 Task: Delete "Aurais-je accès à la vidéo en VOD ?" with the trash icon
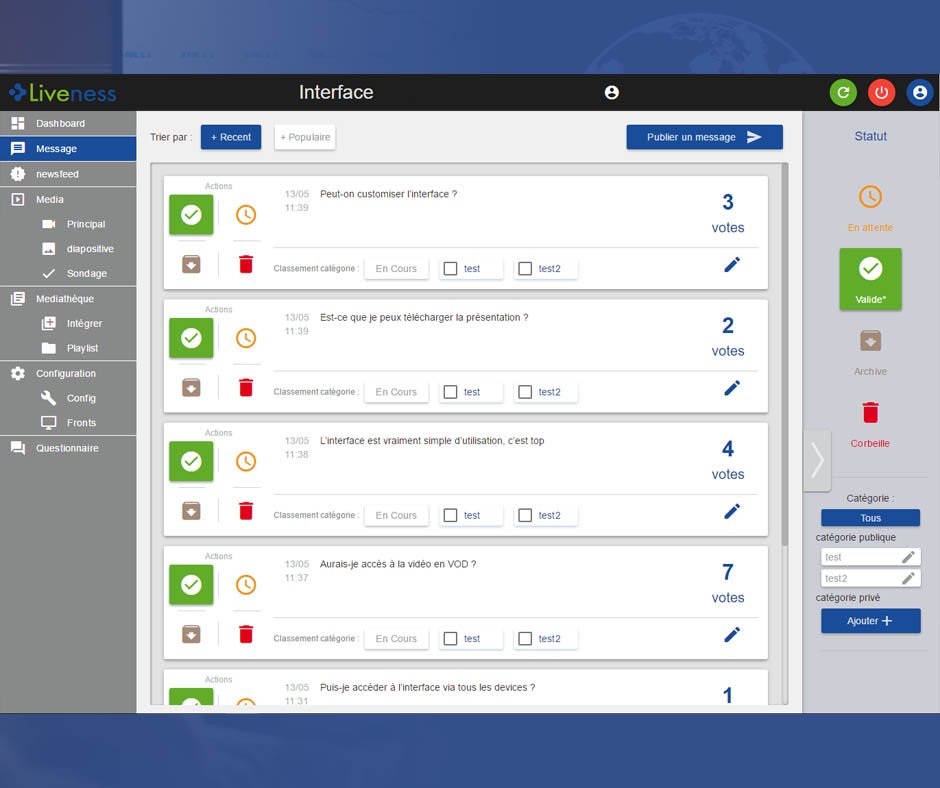(246, 633)
